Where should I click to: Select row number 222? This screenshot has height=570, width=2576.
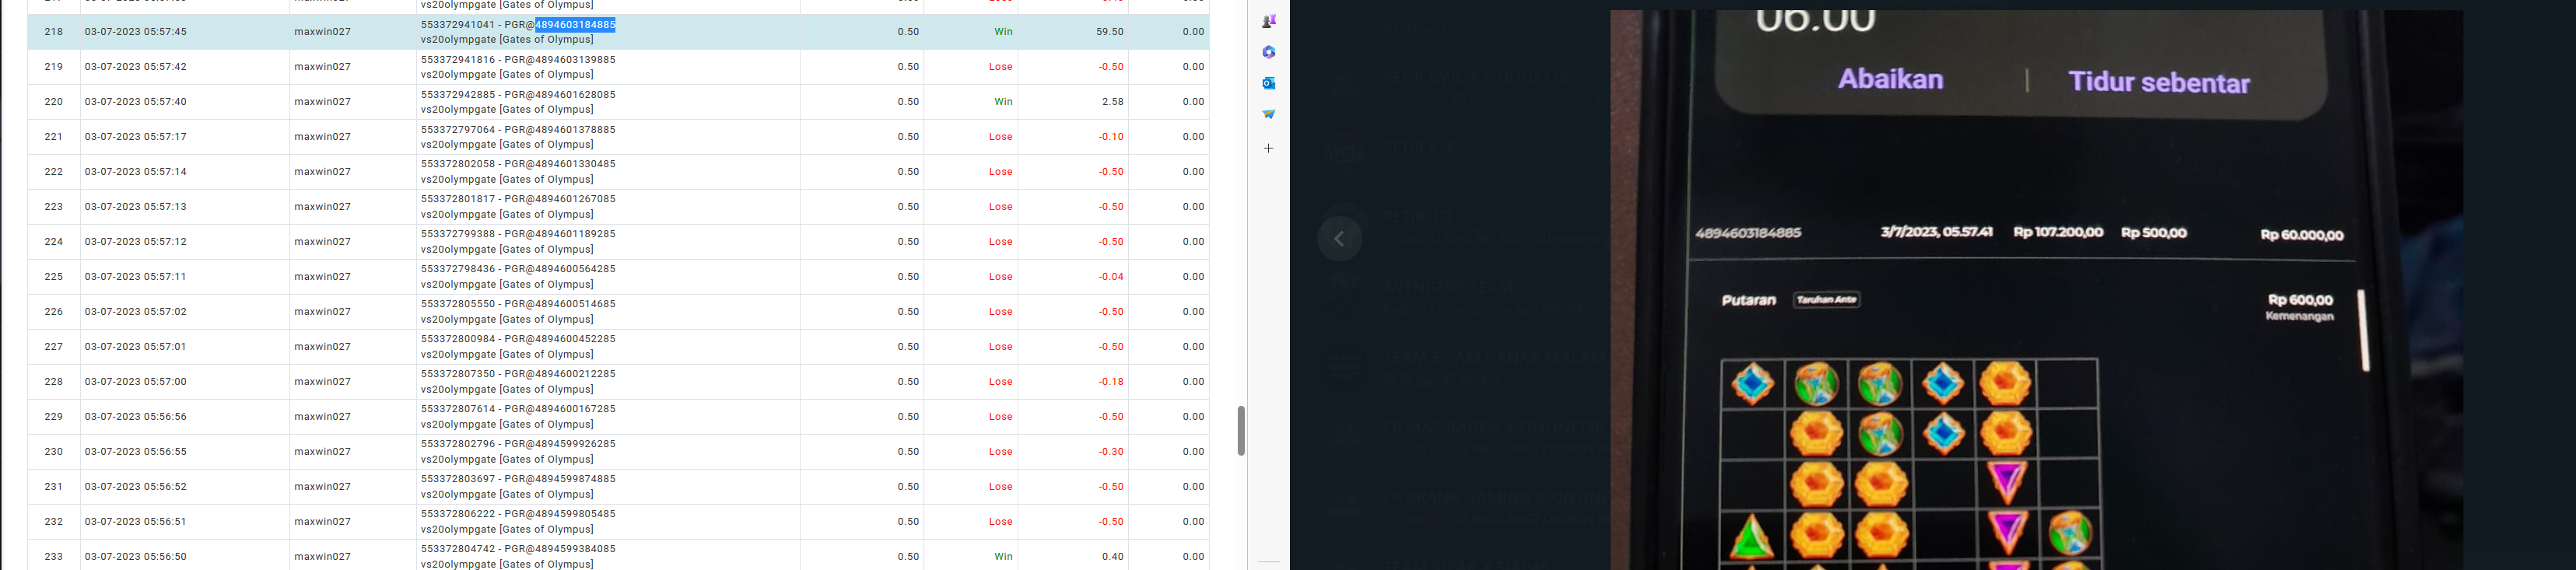pyautogui.click(x=54, y=172)
